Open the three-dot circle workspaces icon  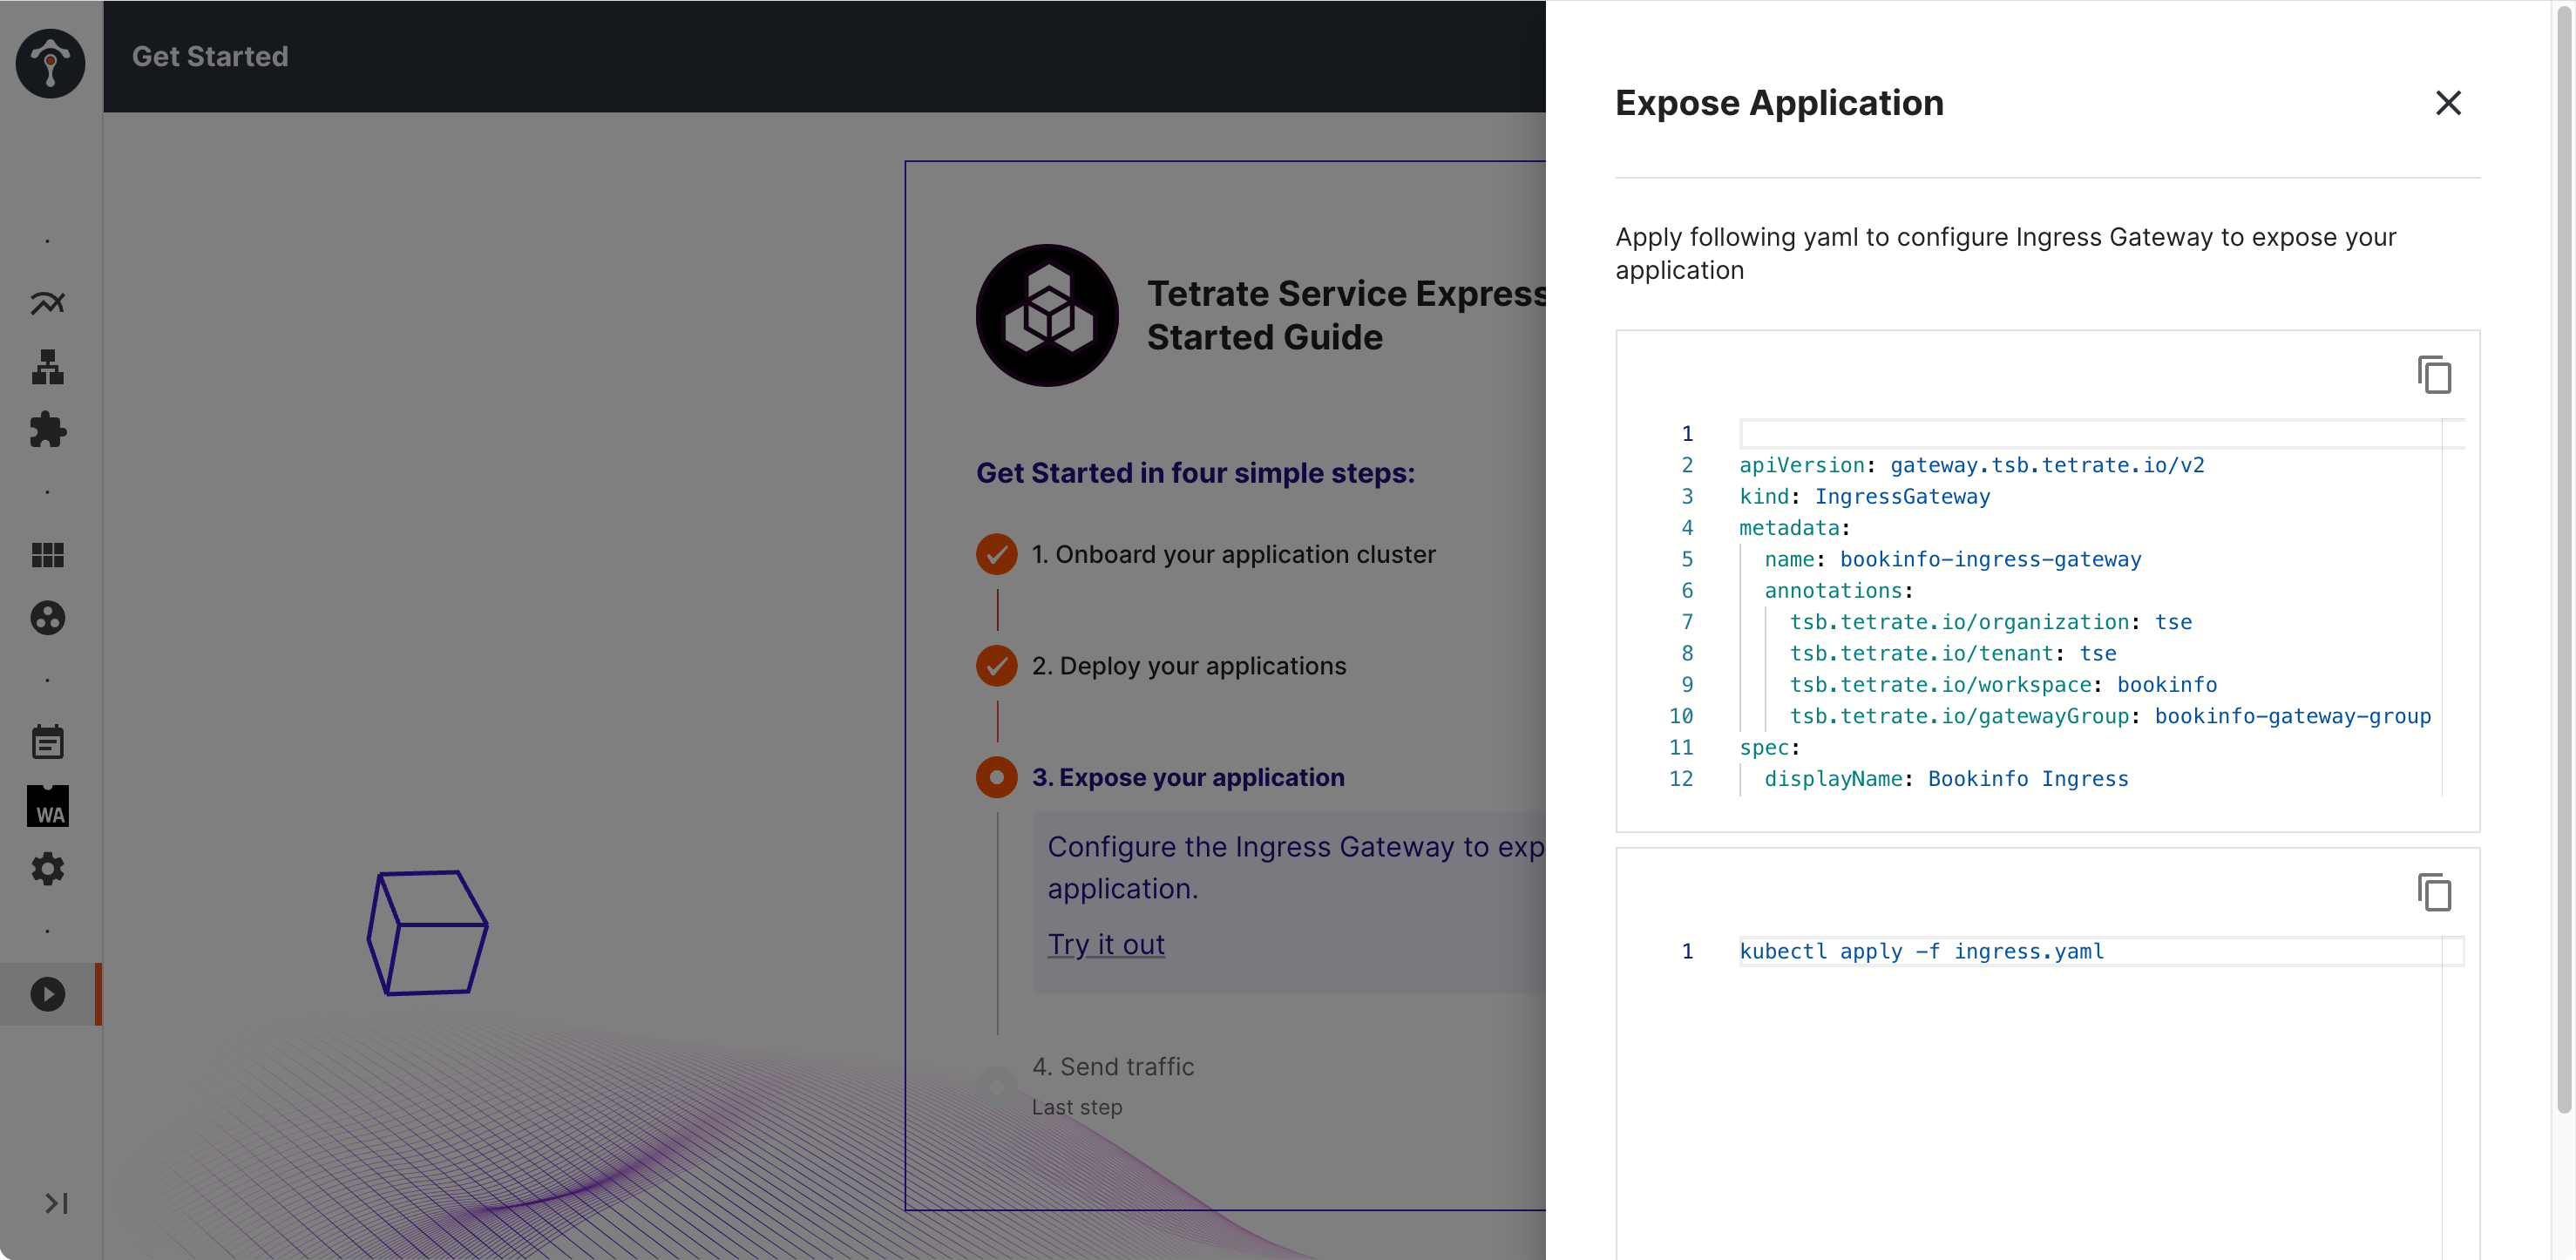[47, 618]
